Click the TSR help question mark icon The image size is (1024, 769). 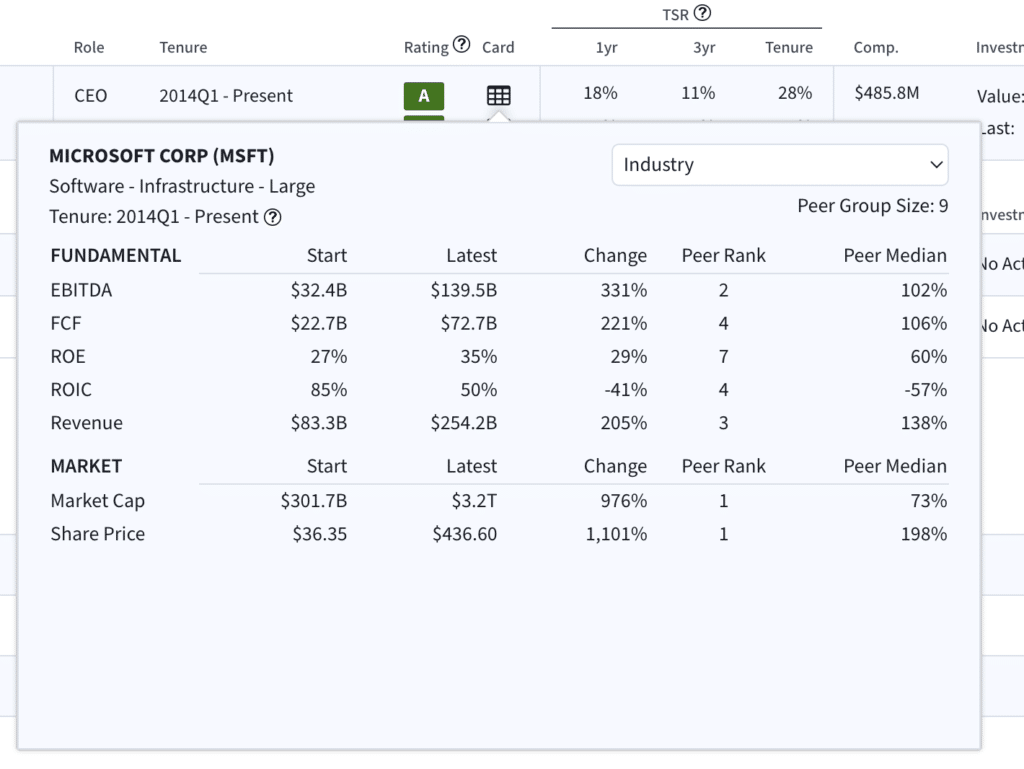click(702, 12)
